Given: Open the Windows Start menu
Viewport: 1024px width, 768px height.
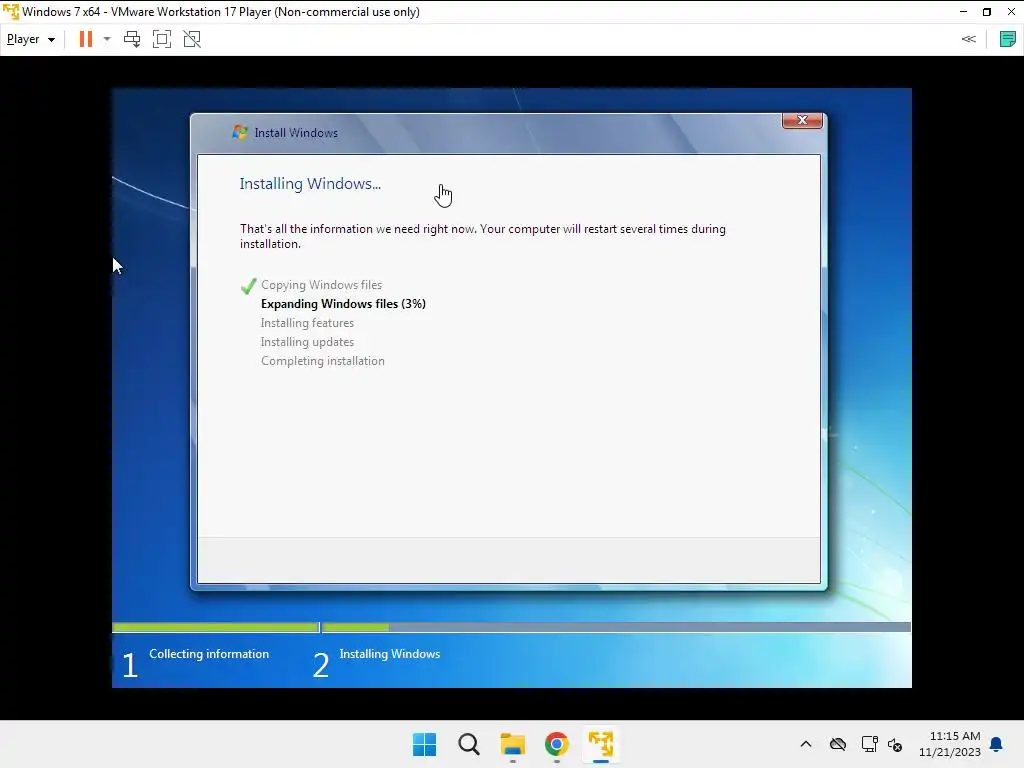Looking at the screenshot, I should tap(424, 744).
